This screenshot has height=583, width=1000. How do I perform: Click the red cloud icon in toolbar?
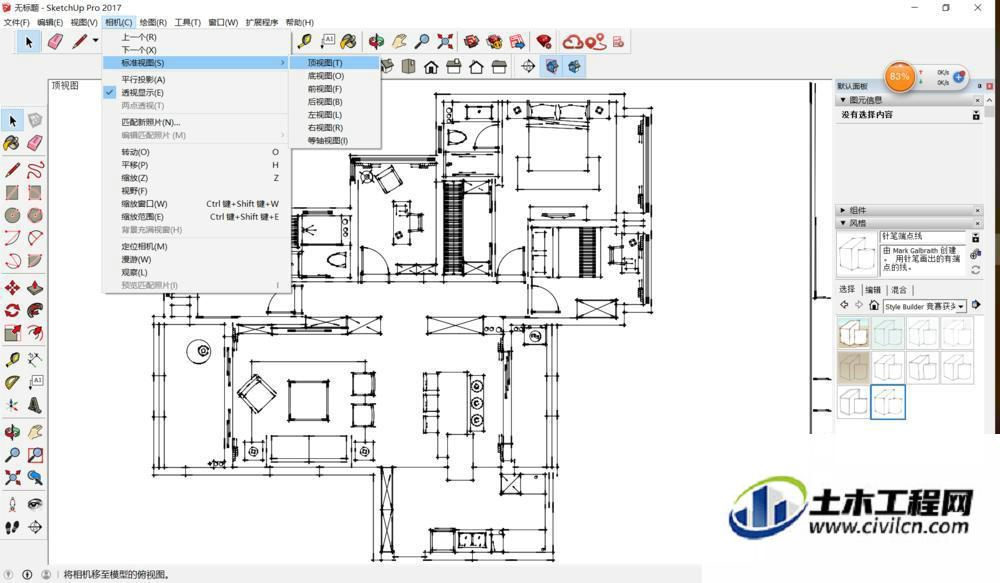click(572, 42)
